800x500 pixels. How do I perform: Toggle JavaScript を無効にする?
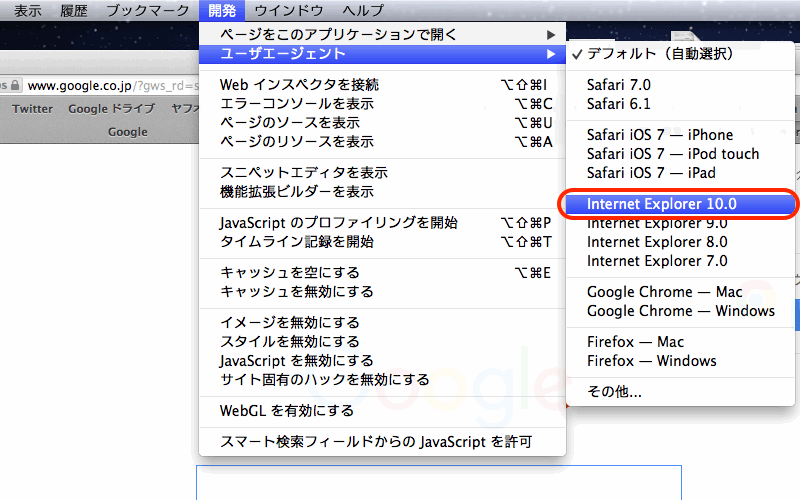pyautogui.click(x=296, y=361)
